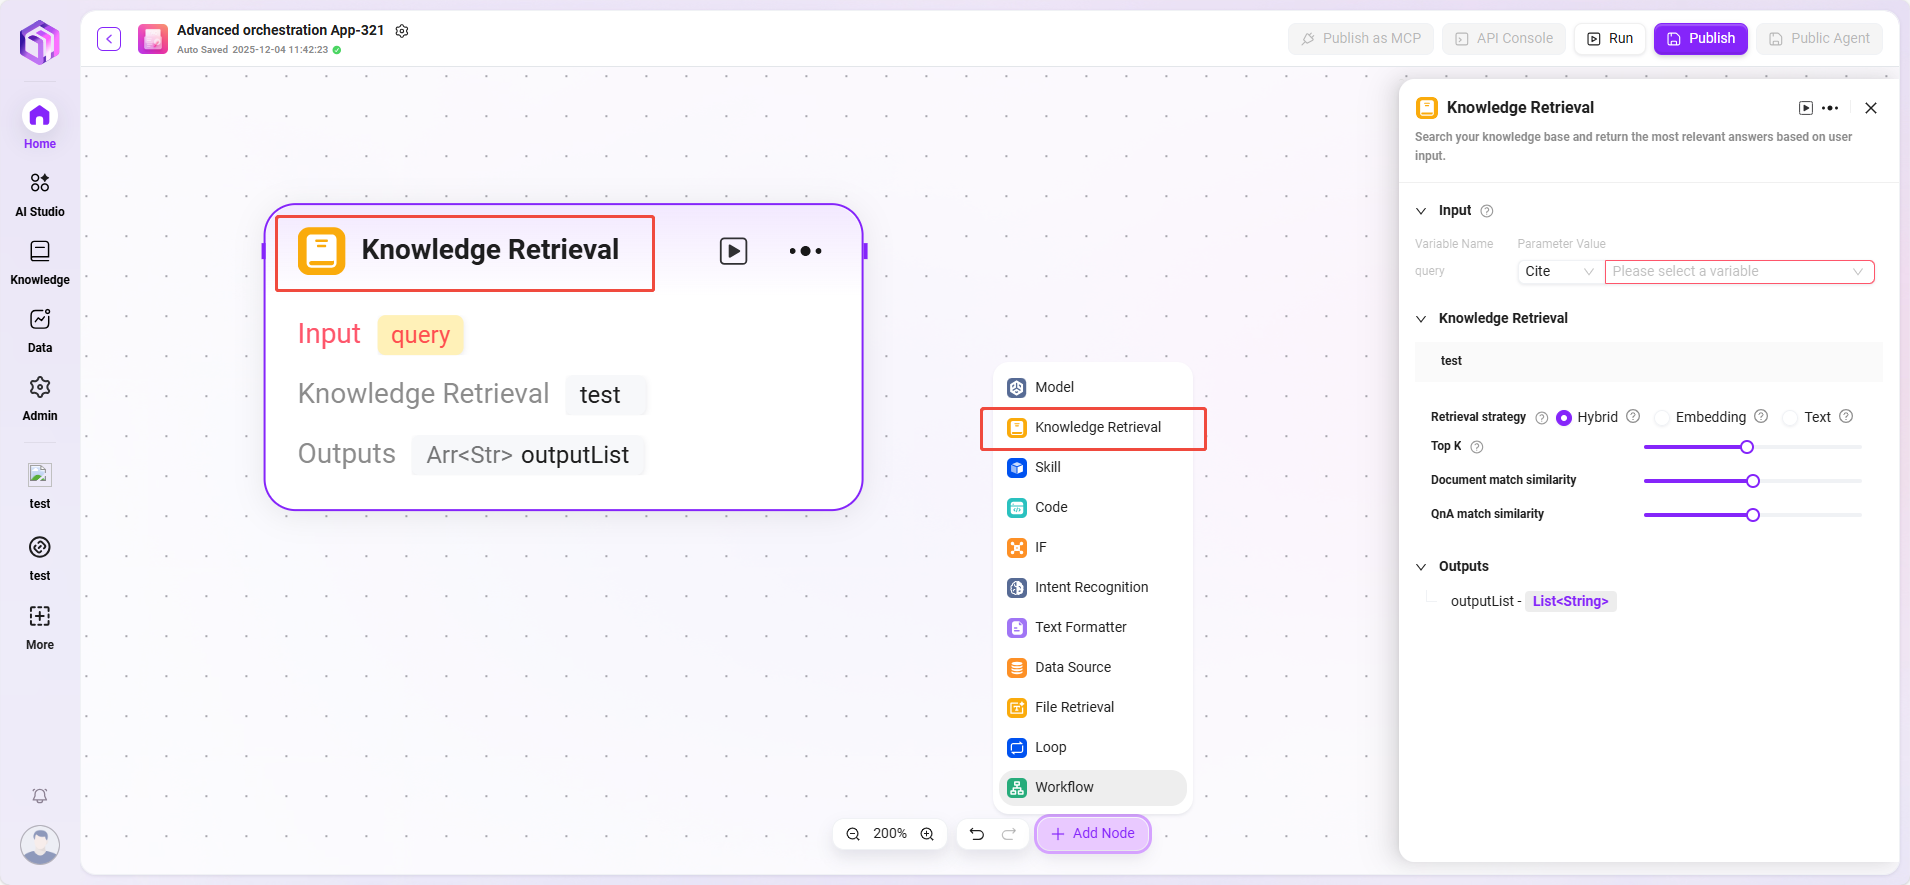This screenshot has width=1910, height=885.
Task: Select the Embedding retrieval strategy
Action: pos(1662,418)
